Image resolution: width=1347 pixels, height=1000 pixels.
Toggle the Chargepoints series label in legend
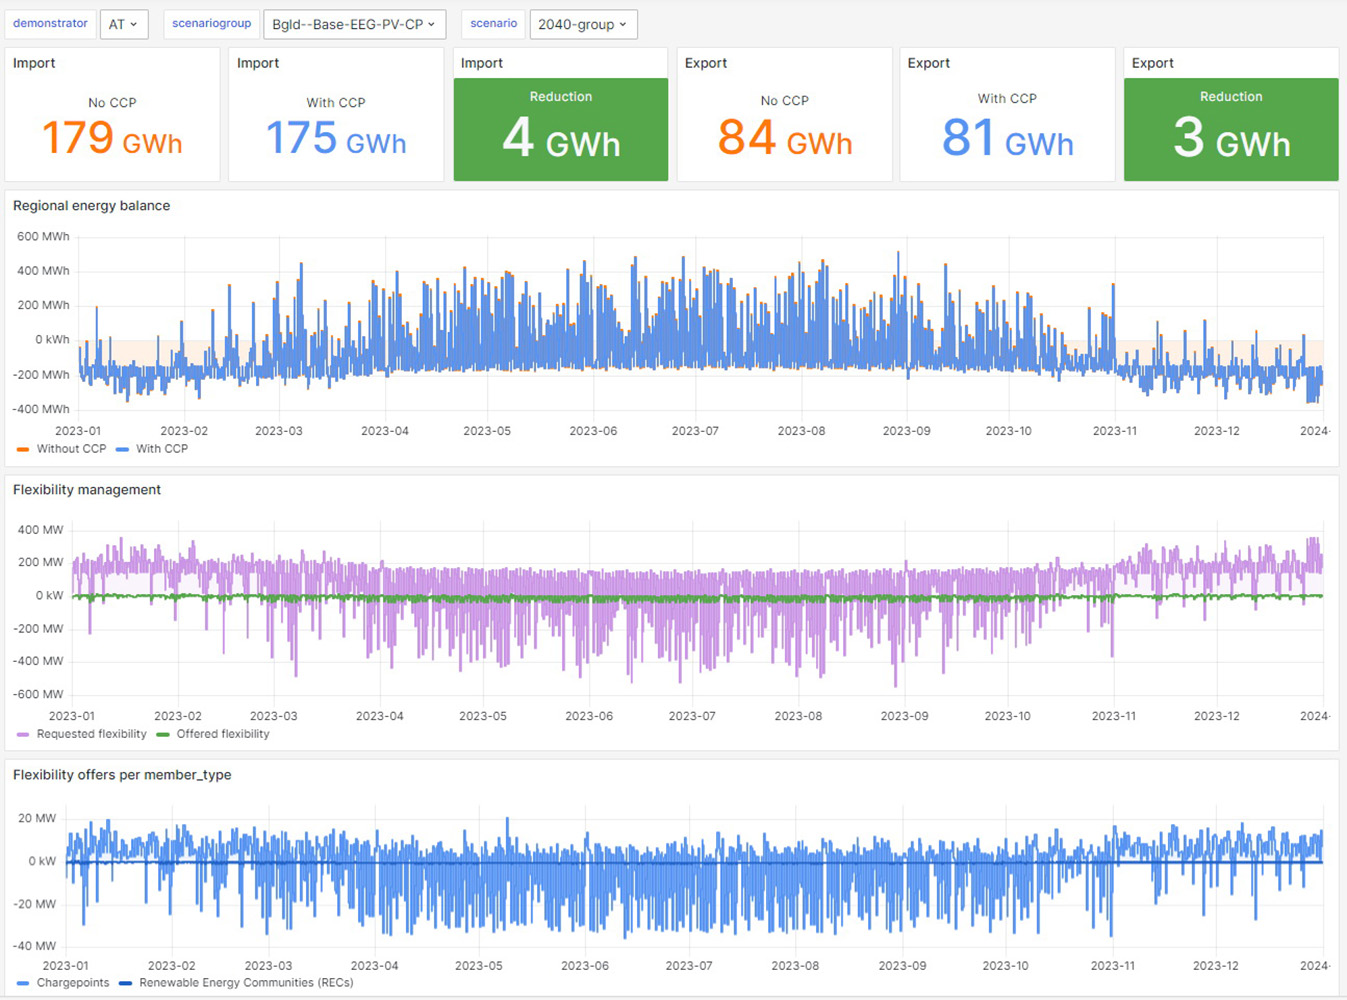[73, 983]
